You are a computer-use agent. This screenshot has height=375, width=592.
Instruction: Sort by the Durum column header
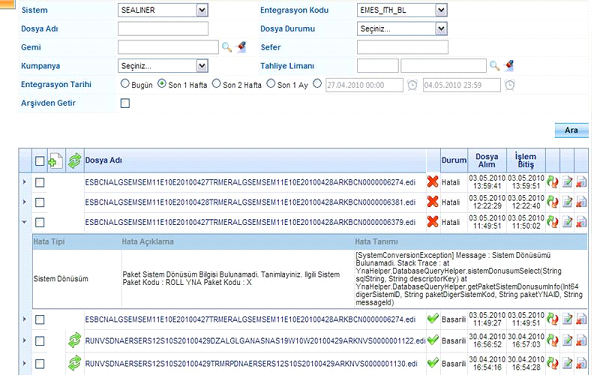tap(454, 160)
